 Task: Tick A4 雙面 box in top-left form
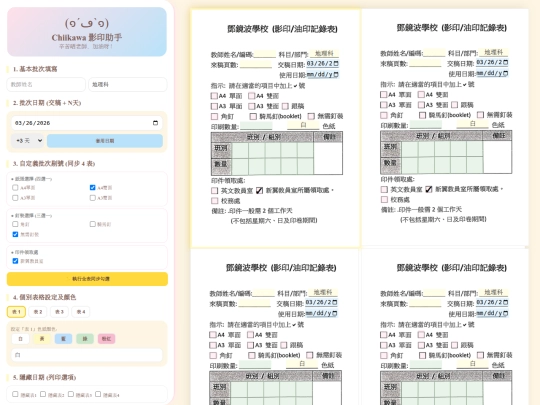252,96
